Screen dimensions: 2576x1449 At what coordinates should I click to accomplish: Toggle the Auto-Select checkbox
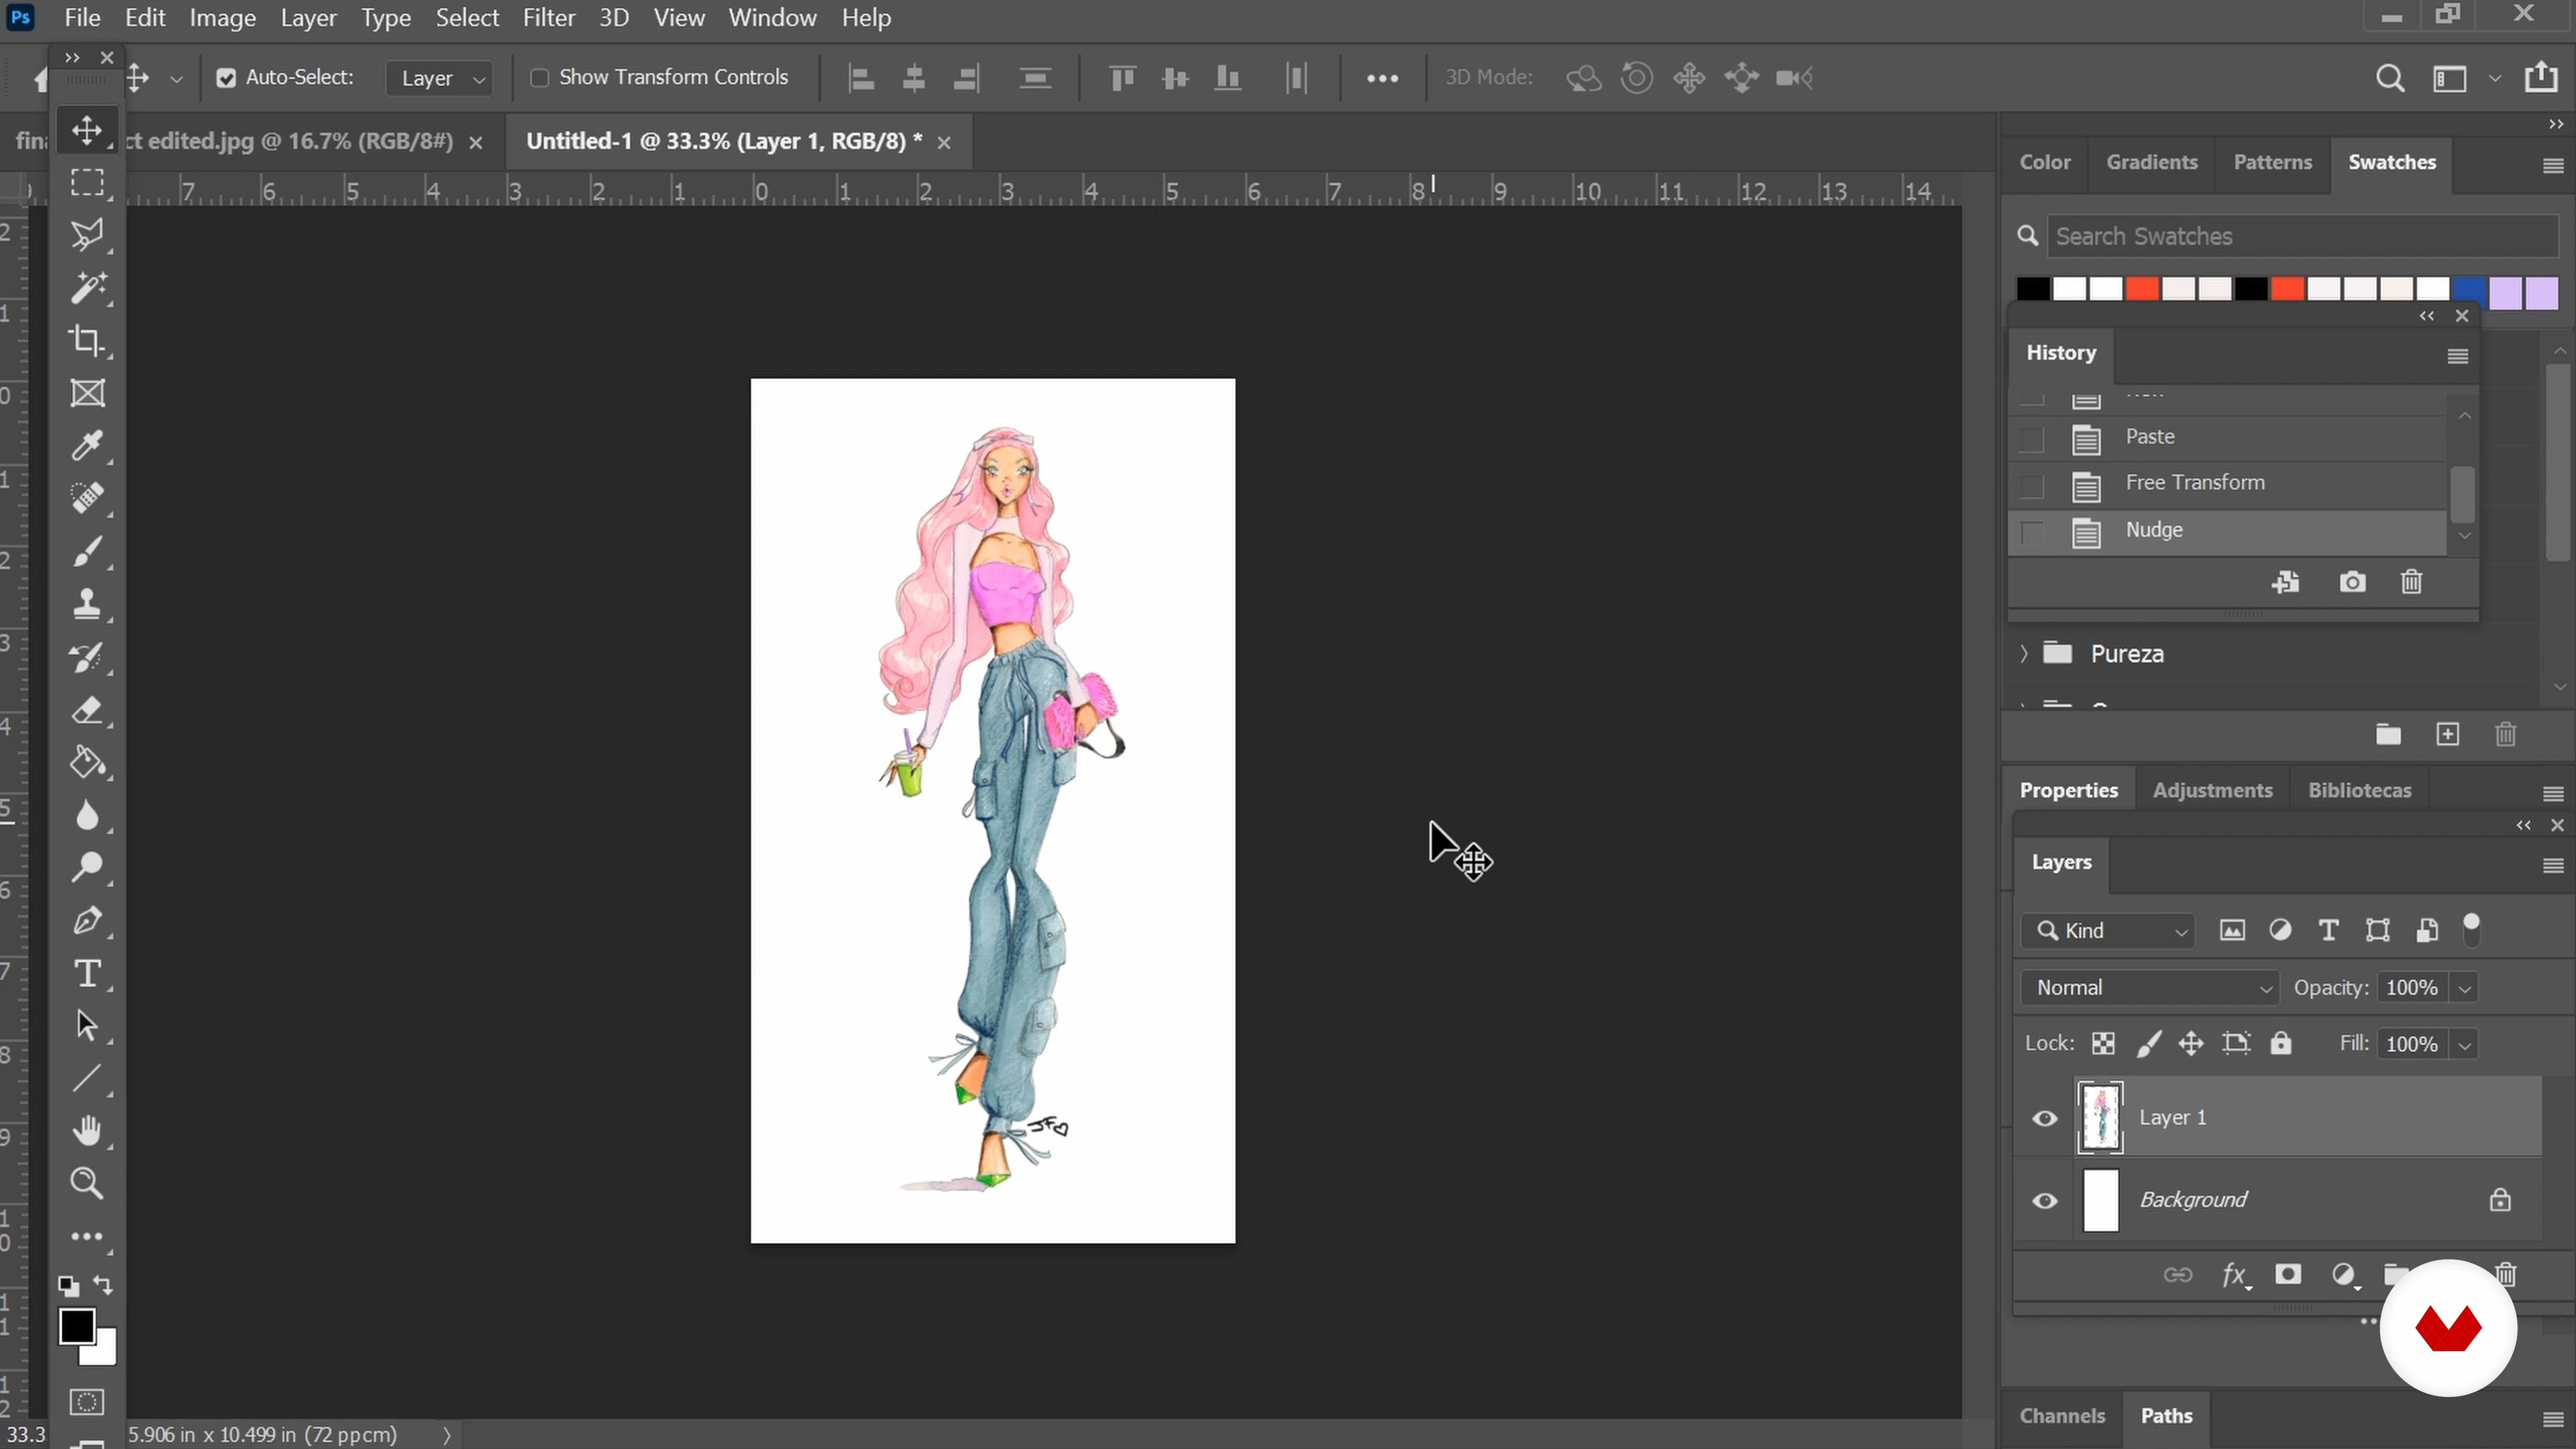[x=226, y=78]
